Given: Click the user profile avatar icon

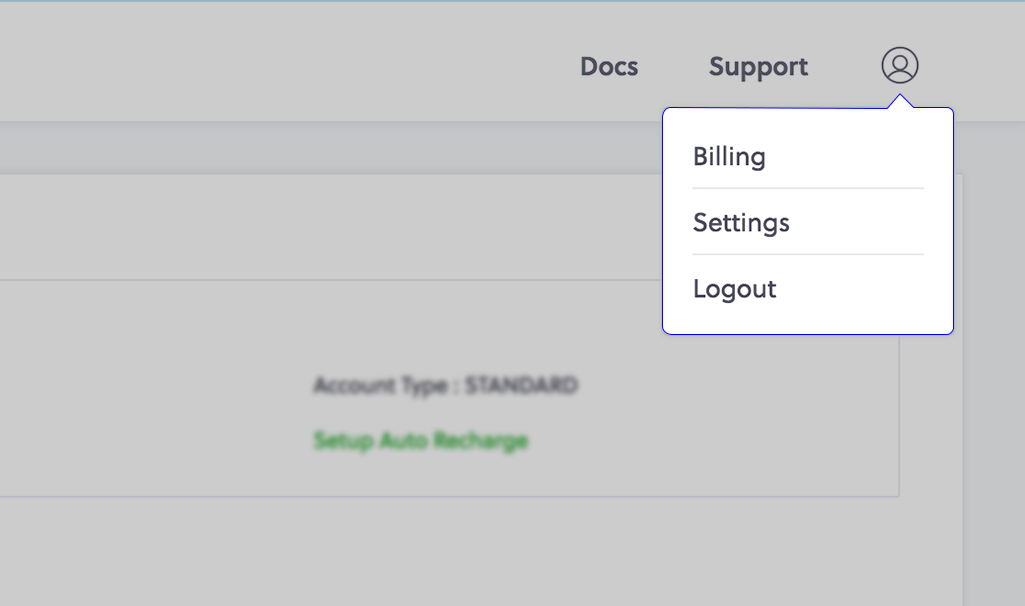Looking at the screenshot, I should (x=899, y=66).
